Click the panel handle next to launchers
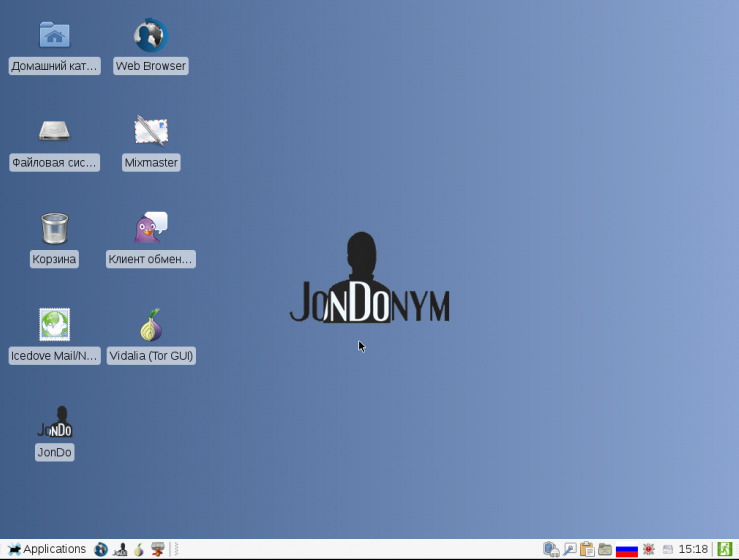Image resolution: width=739 pixels, height=560 pixels. [x=176, y=549]
